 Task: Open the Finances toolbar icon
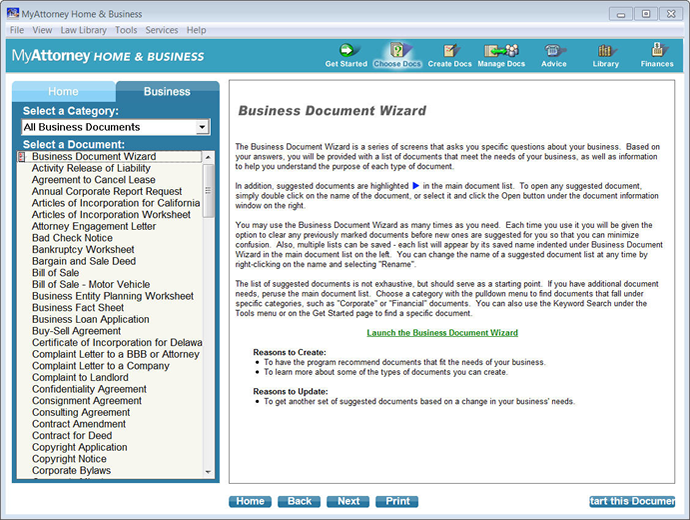(x=657, y=55)
